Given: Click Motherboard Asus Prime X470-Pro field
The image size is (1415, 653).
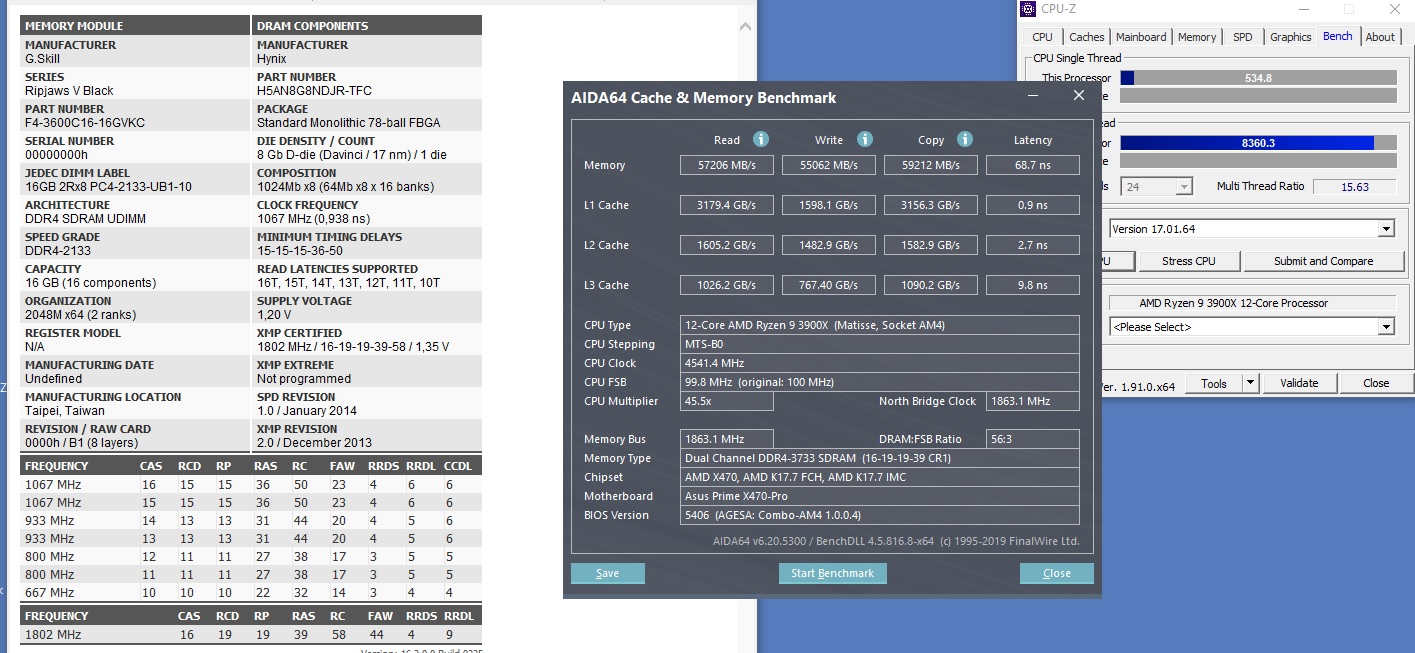Looking at the screenshot, I should 880,496.
